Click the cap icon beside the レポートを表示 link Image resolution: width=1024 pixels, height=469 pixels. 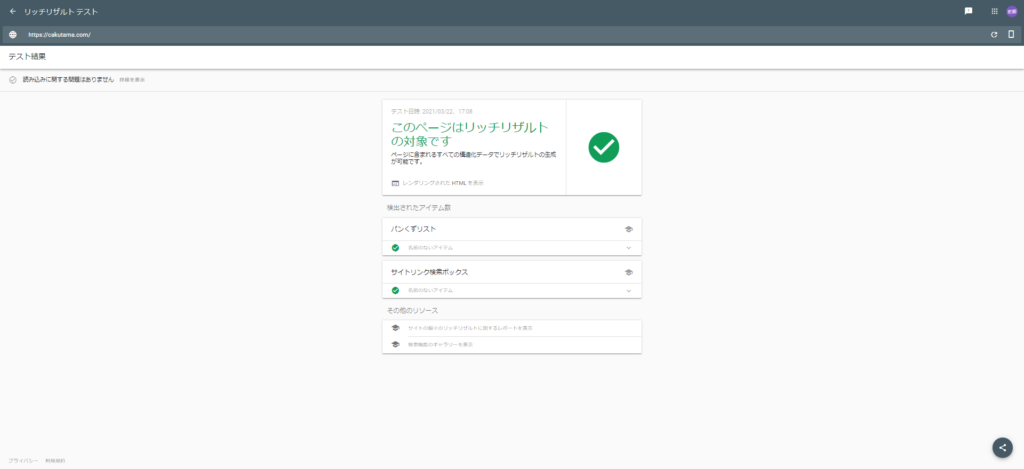395,328
